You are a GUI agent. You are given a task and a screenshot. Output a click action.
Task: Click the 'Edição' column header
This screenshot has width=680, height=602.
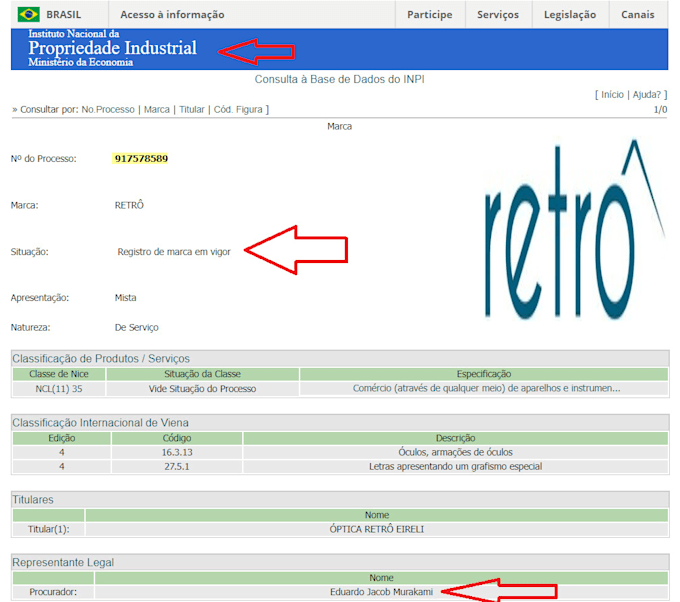point(62,438)
